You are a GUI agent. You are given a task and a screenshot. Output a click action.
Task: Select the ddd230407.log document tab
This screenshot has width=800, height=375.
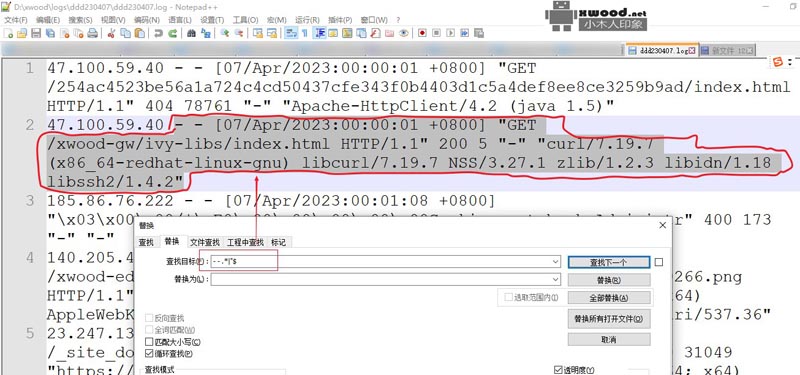pyautogui.click(x=661, y=51)
